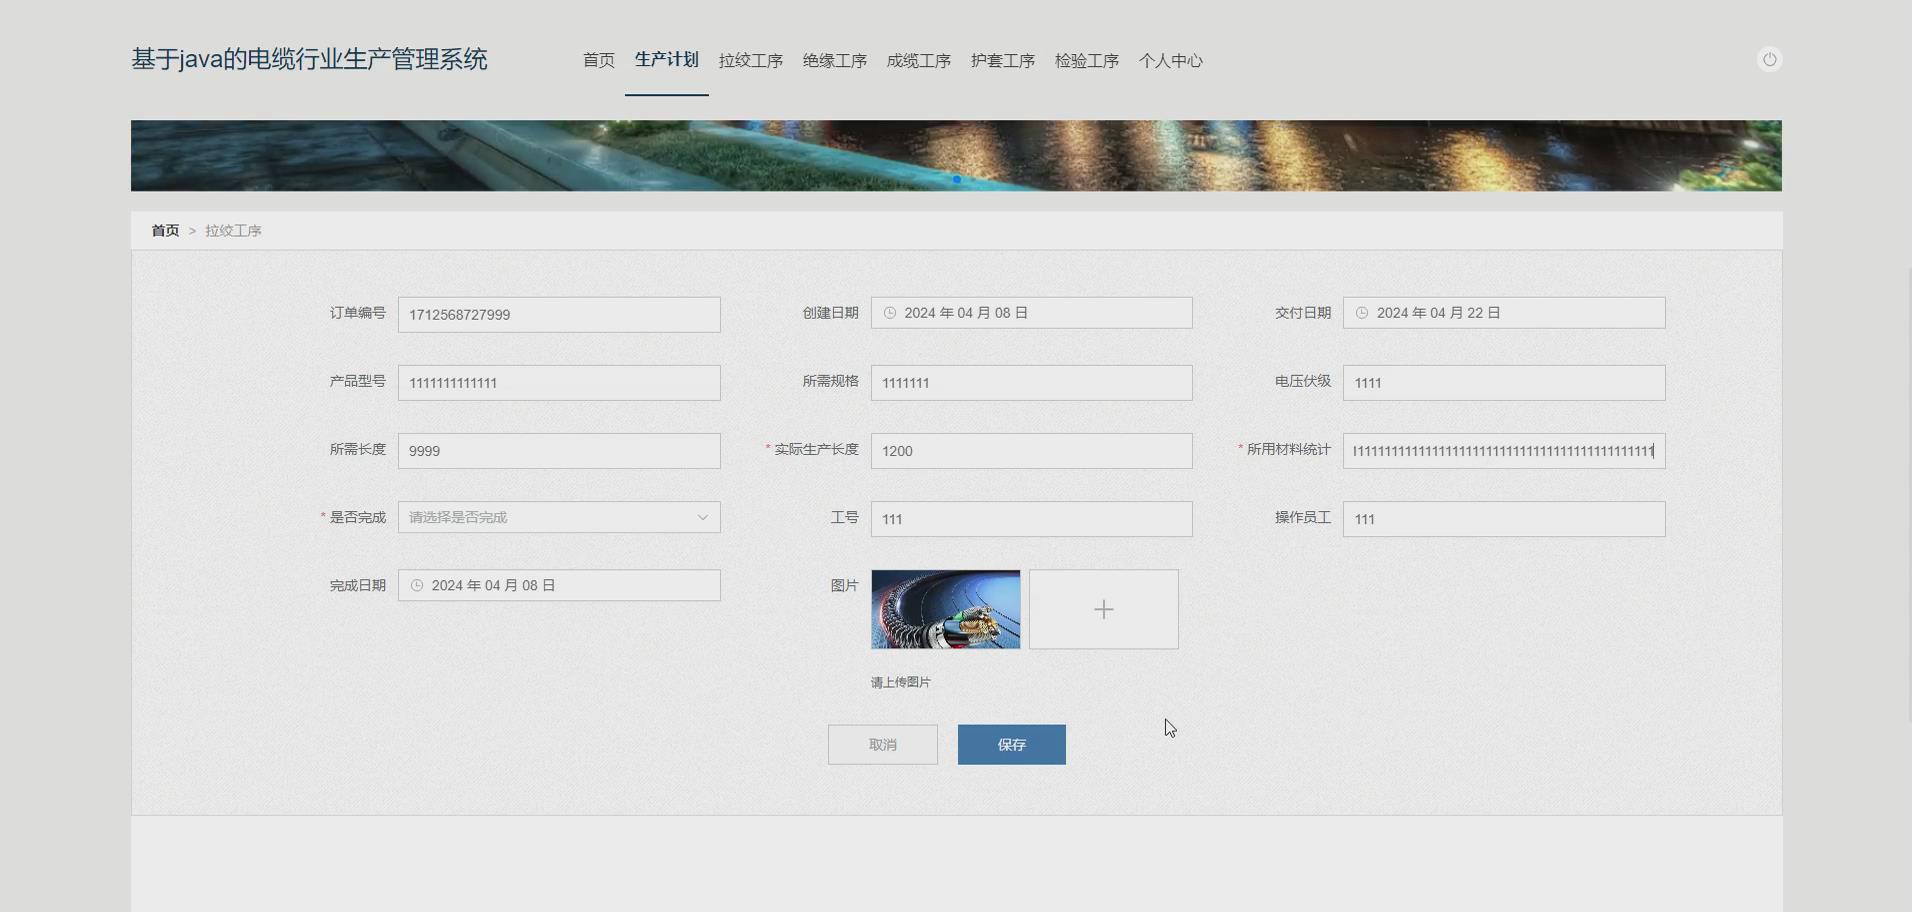Click the 操作员工 input field
The height and width of the screenshot is (912, 1912).
(x=1504, y=519)
